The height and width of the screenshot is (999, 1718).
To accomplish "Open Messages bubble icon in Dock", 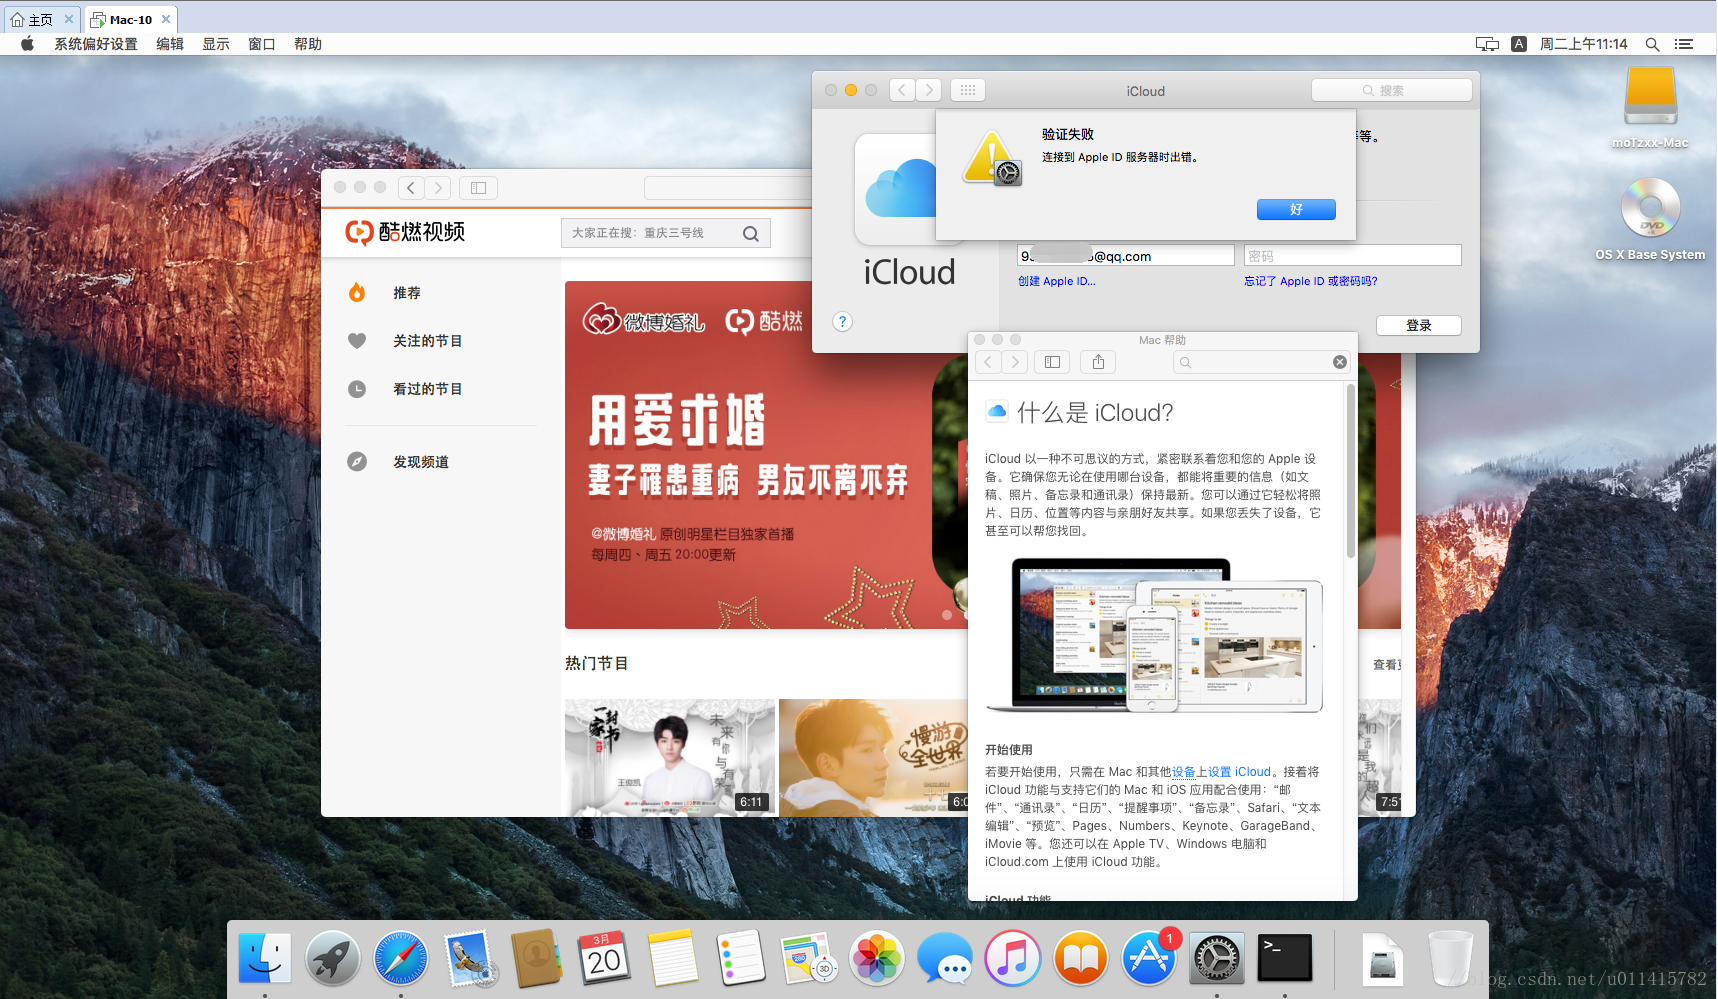I will click(945, 958).
